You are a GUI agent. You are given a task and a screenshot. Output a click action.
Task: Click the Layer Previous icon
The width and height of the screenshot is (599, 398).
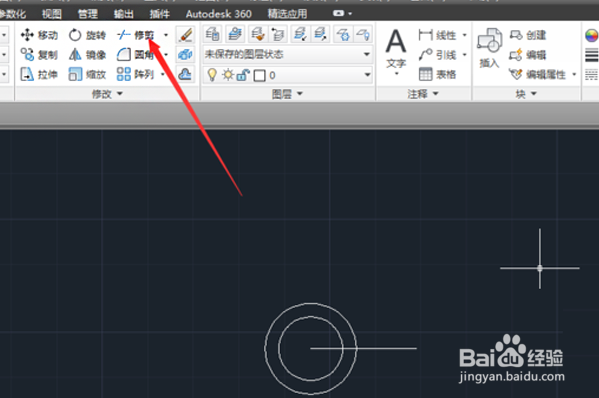(278, 34)
